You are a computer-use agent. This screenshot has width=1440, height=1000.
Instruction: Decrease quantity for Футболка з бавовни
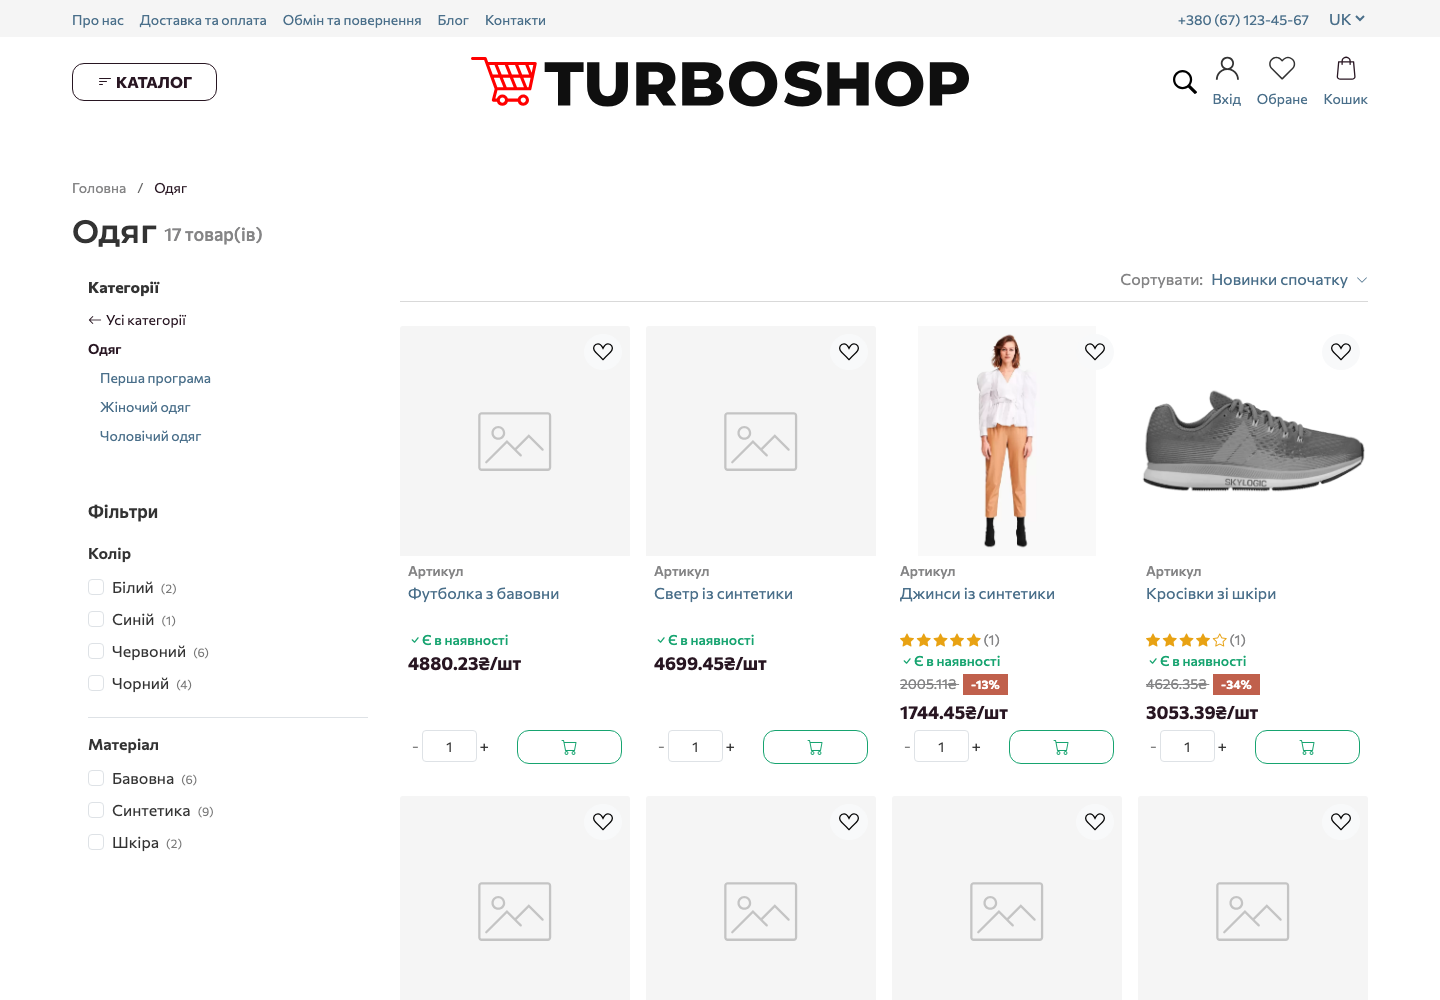coord(415,747)
